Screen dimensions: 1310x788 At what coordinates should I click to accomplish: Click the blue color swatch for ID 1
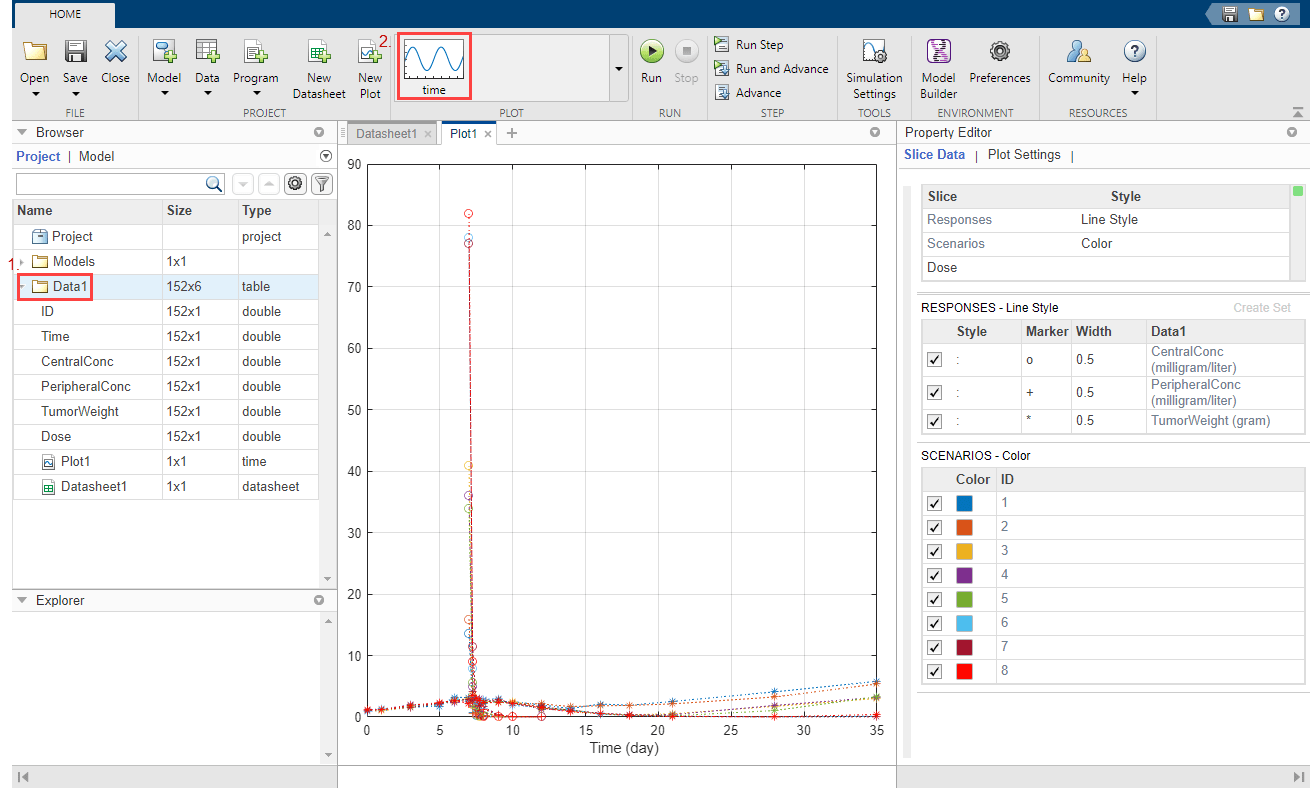coord(965,503)
